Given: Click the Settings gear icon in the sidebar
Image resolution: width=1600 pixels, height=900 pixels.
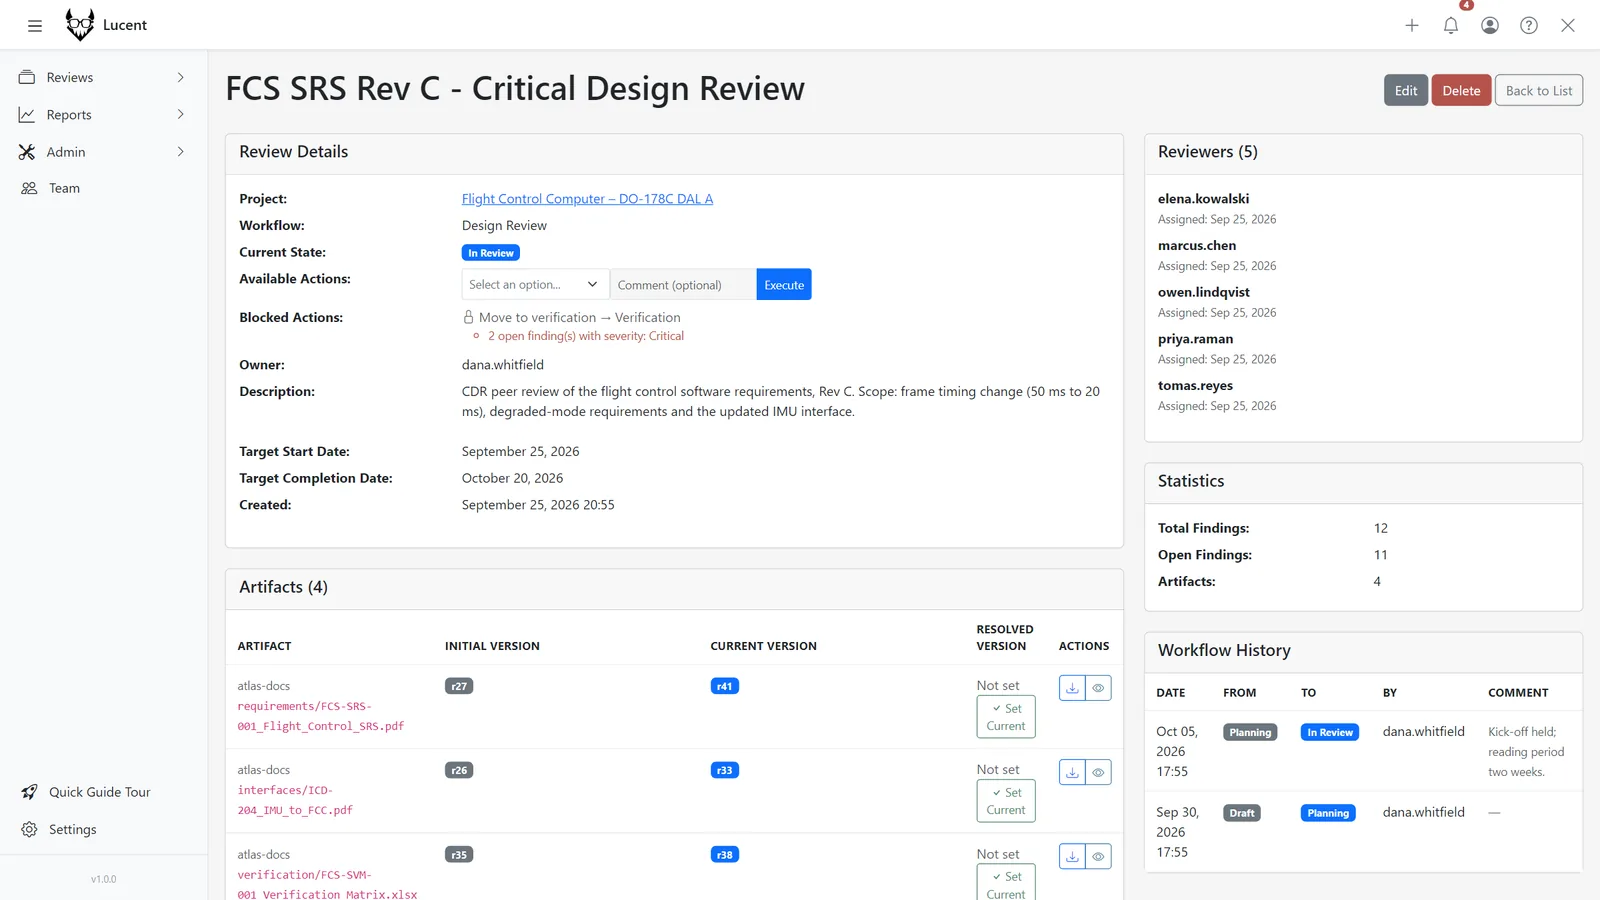Looking at the screenshot, I should point(29,830).
